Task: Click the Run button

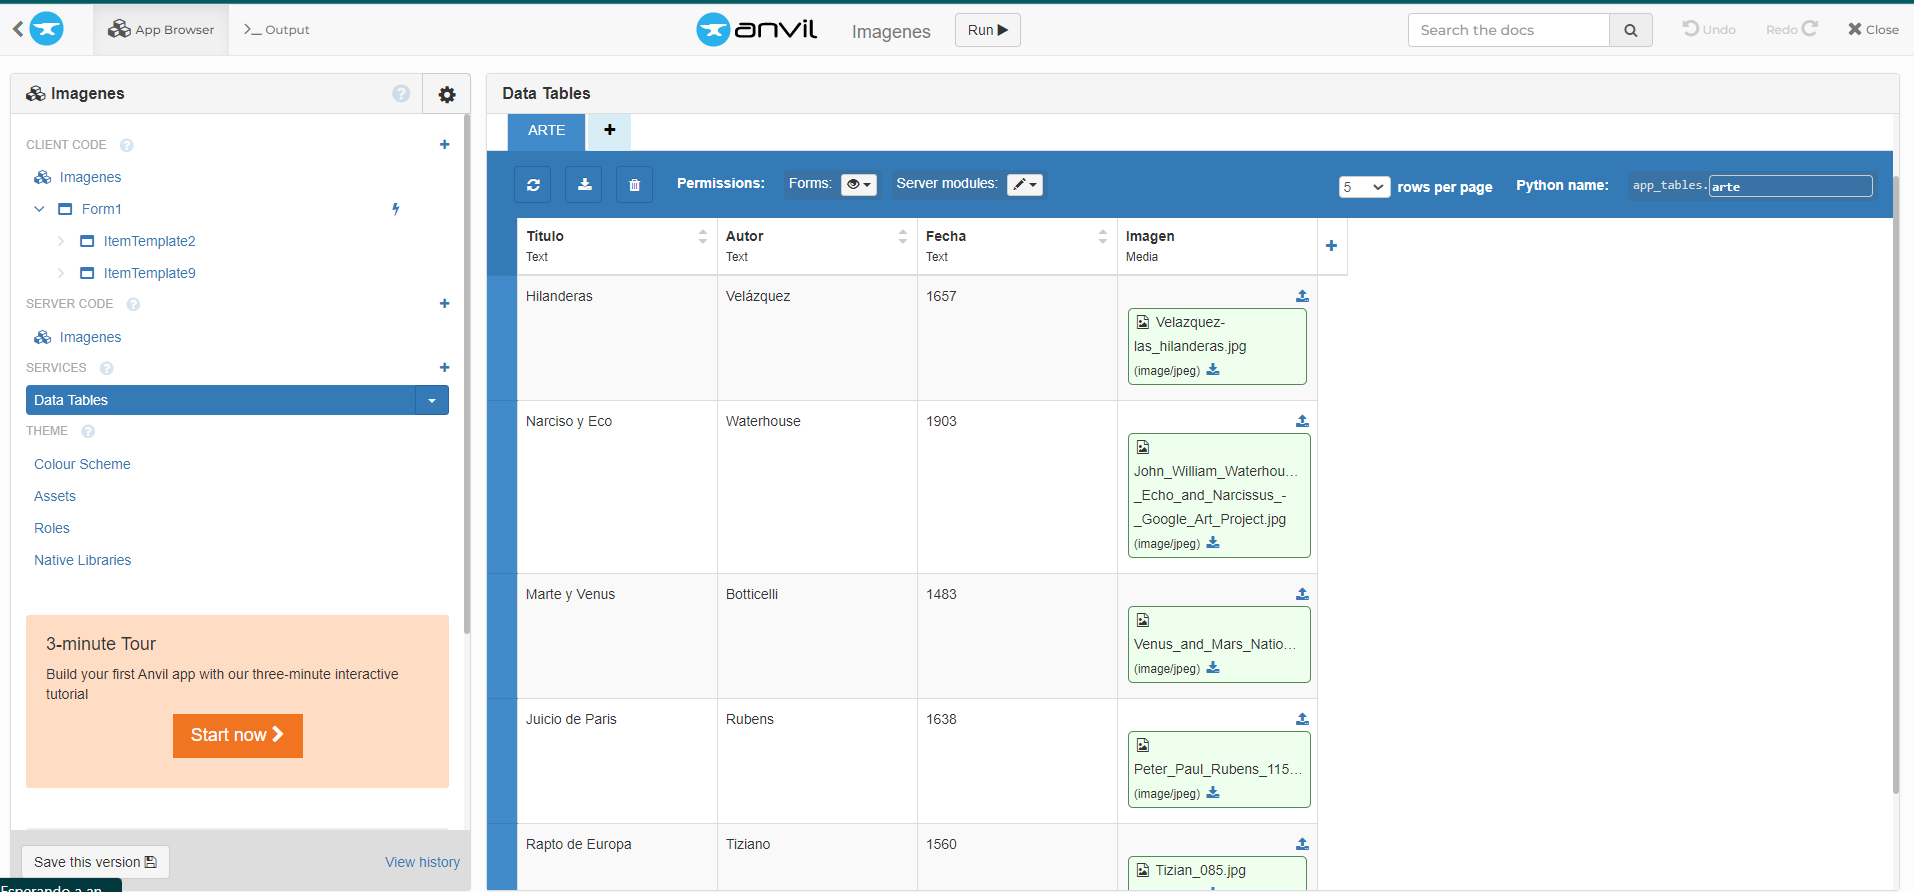Action: pyautogui.click(x=987, y=30)
